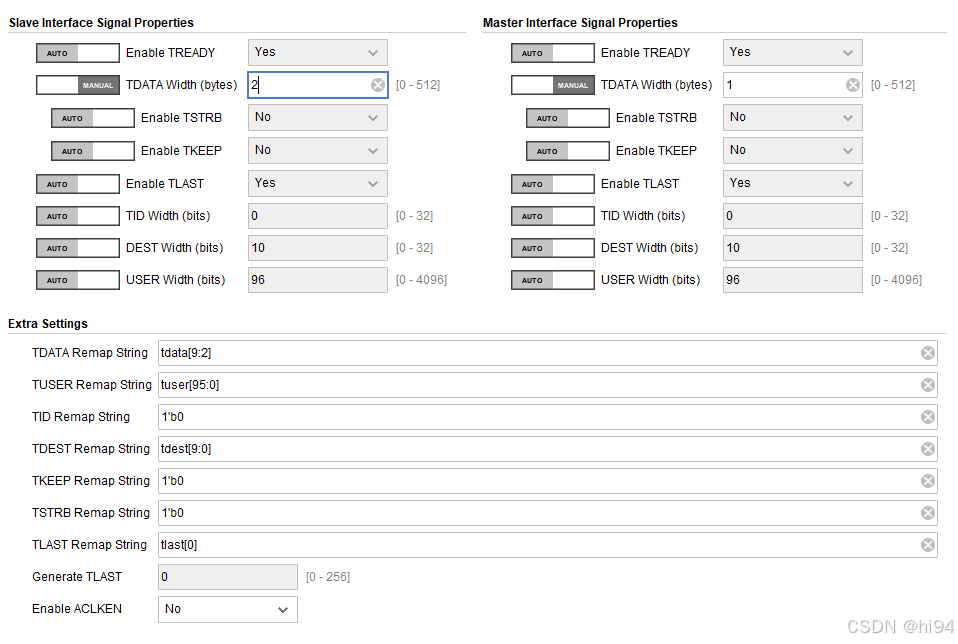Clear the TDATA Remap String field
The image size is (958, 644).
[x=927, y=353]
